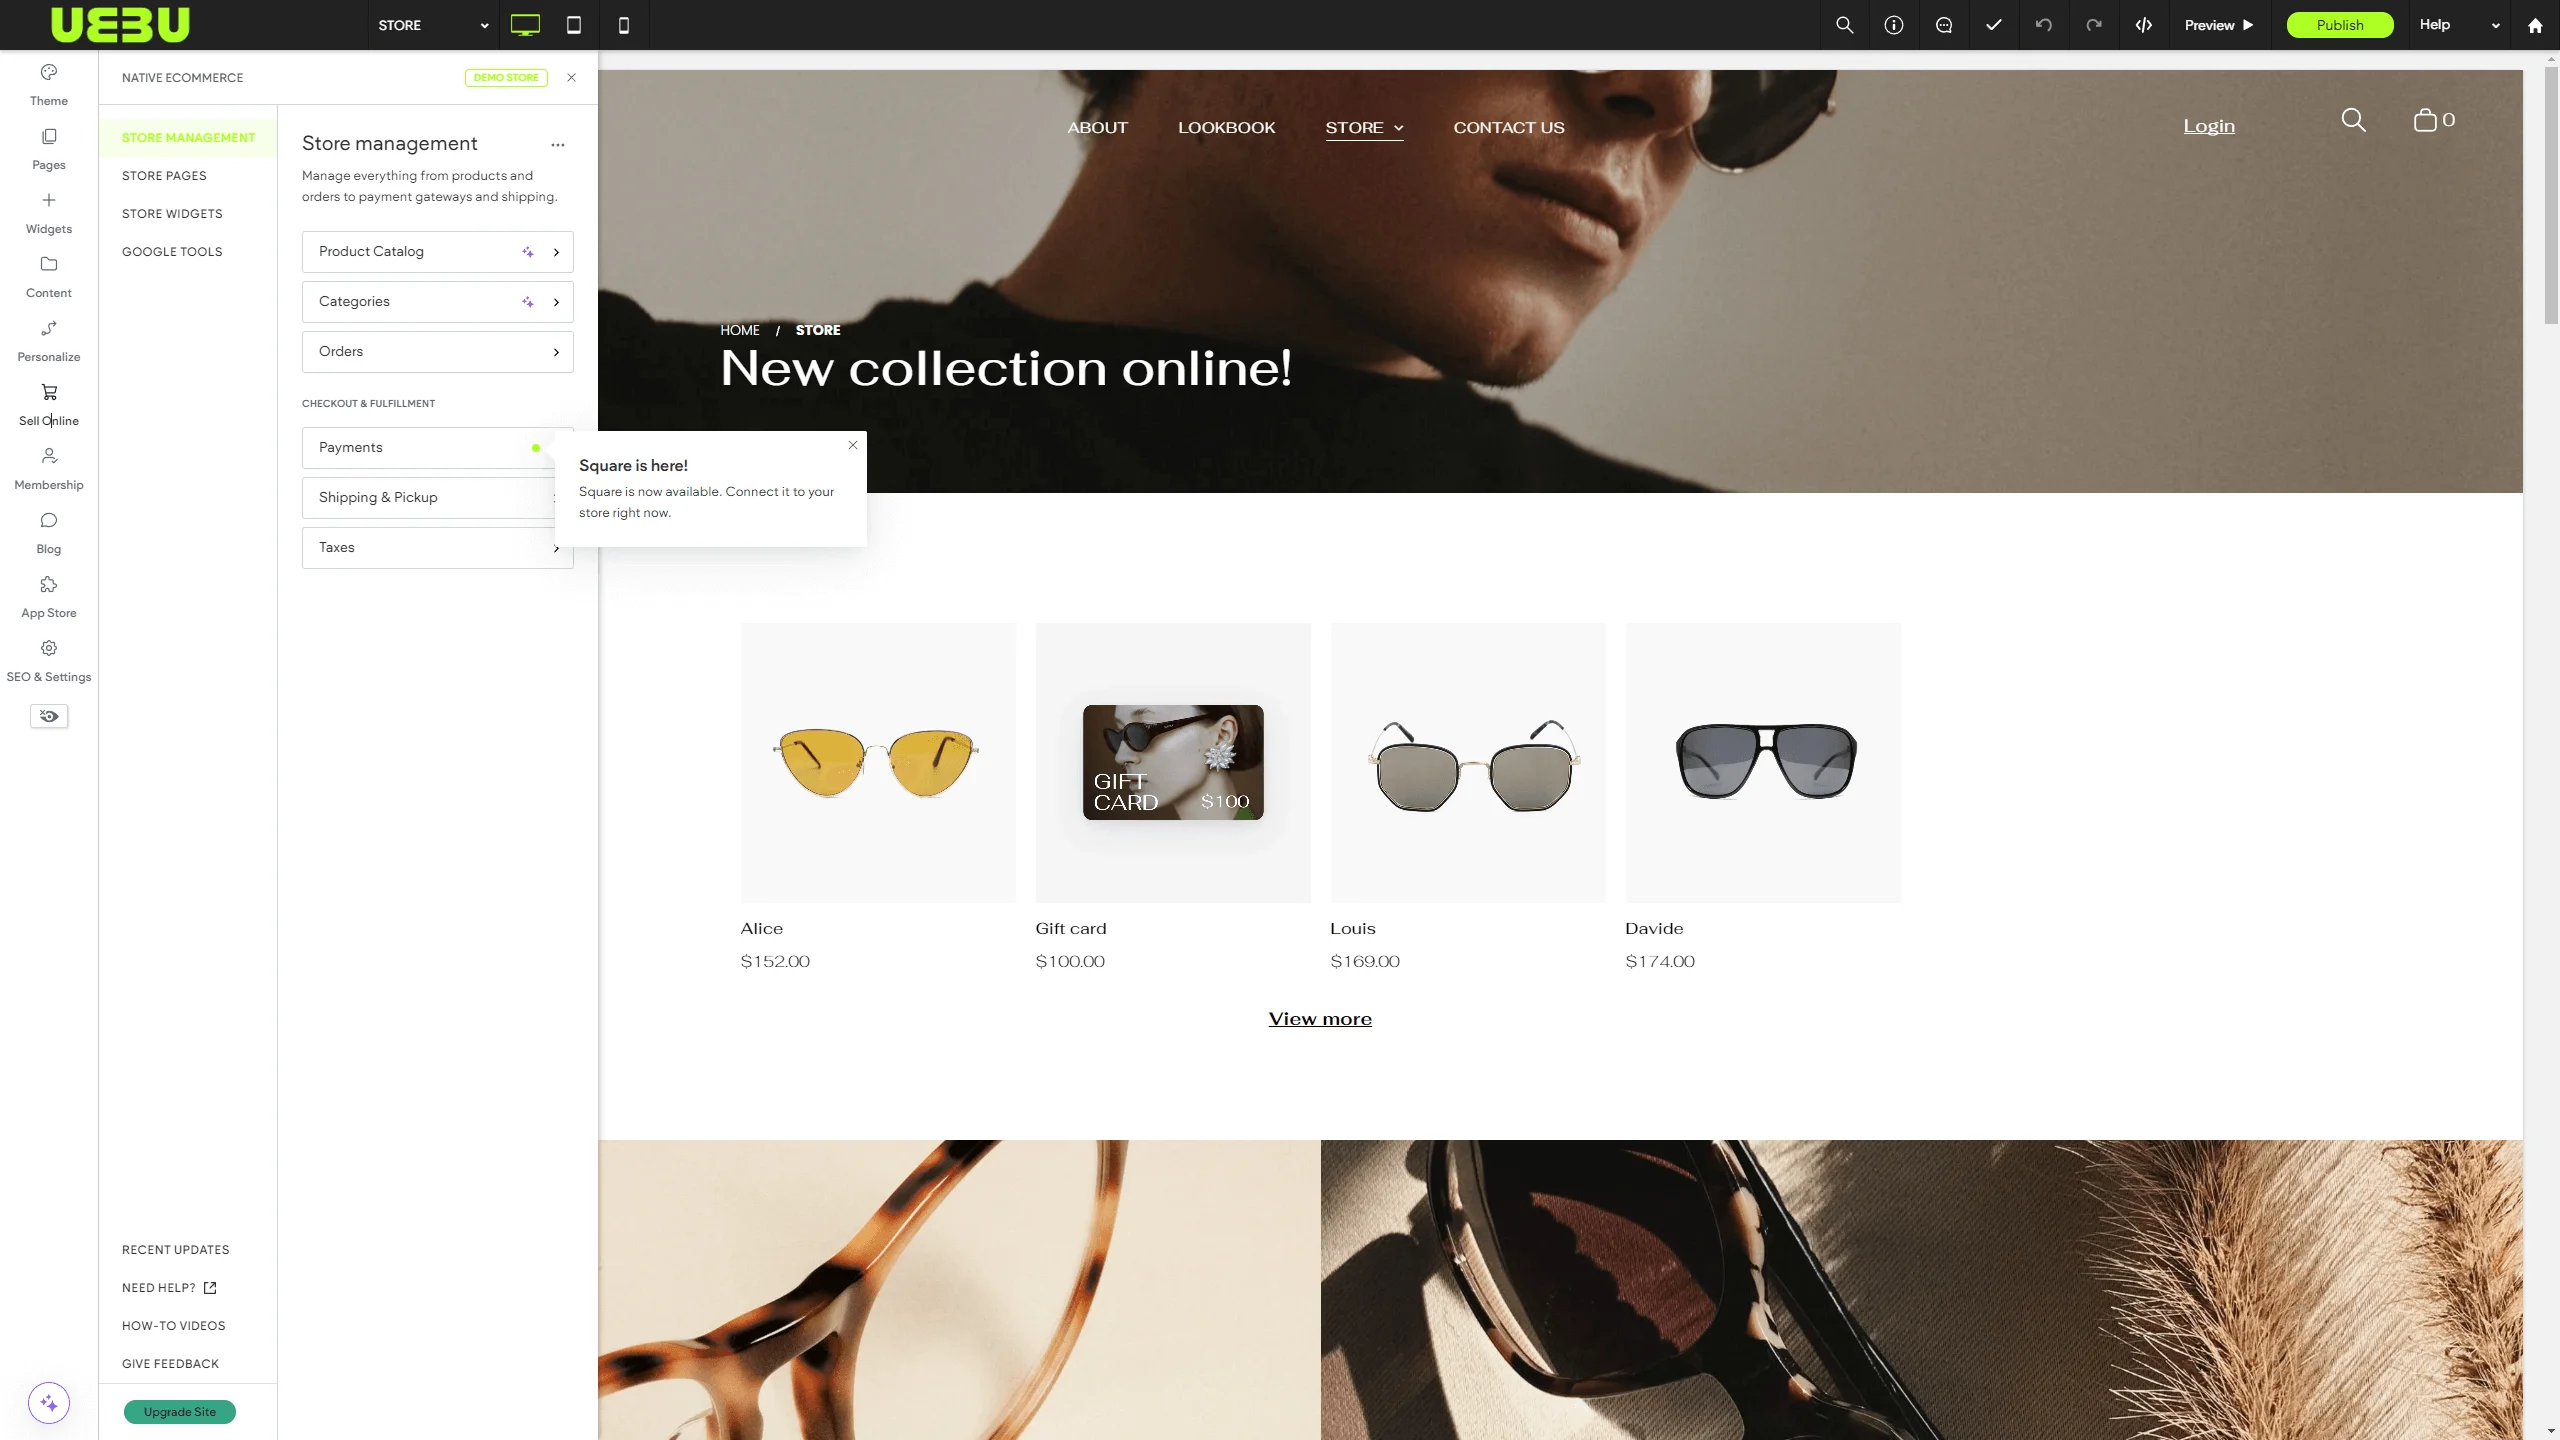The width and height of the screenshot is (2560, 1440).
Task: Select Store Management menu item
Action: [x=188, y=135]
